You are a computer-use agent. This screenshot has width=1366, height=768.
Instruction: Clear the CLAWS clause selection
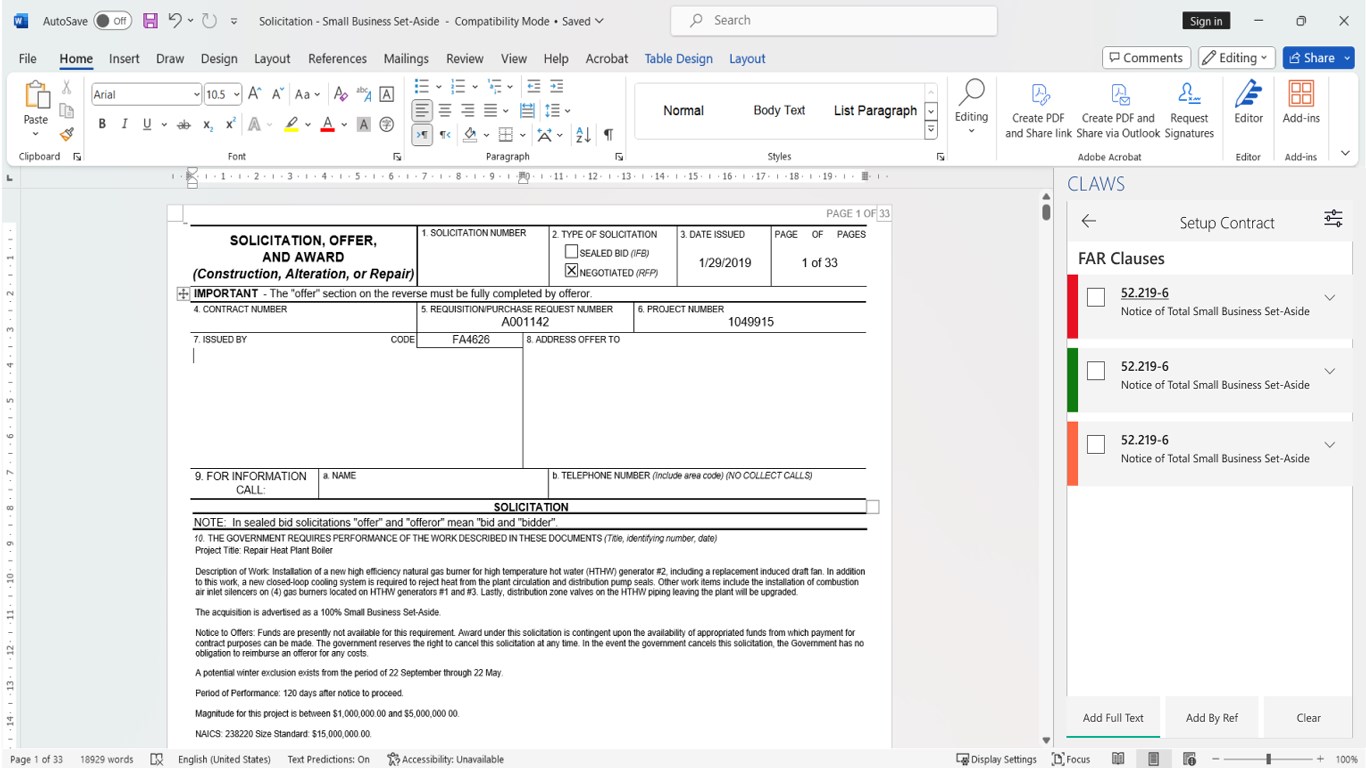[x=1308, y=717]
